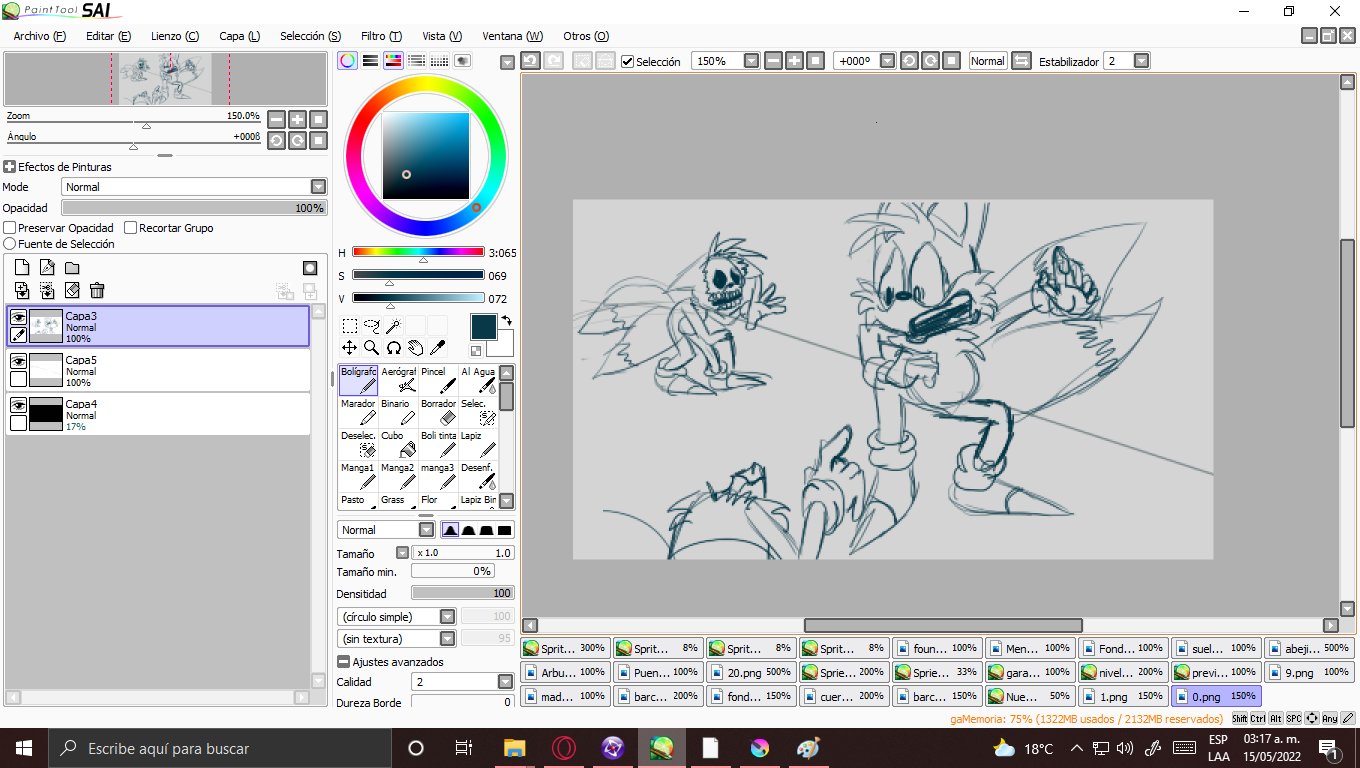Toggle the color wheel panel button

pos(347,60)
